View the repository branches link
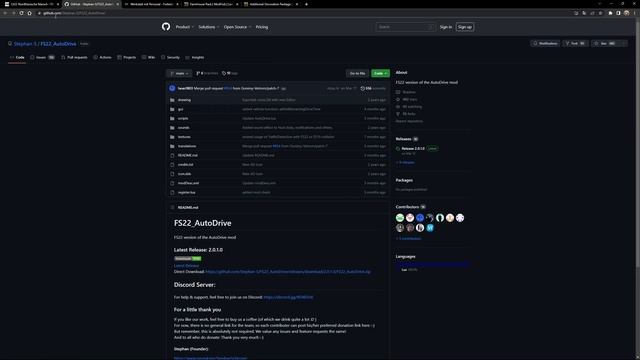 coord(207,73)
